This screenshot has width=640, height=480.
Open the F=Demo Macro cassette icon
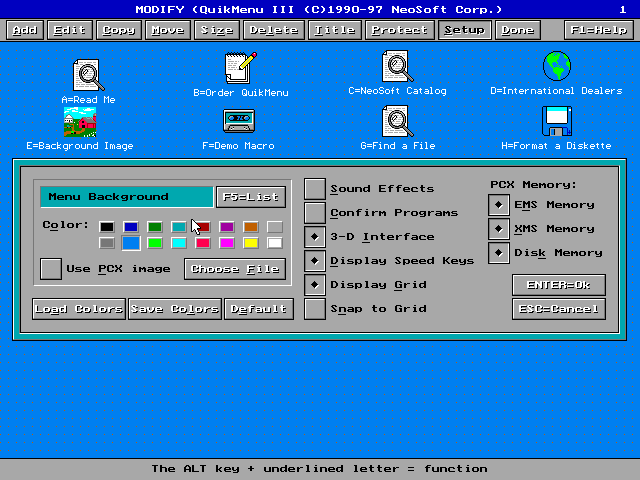pos(239,121)
